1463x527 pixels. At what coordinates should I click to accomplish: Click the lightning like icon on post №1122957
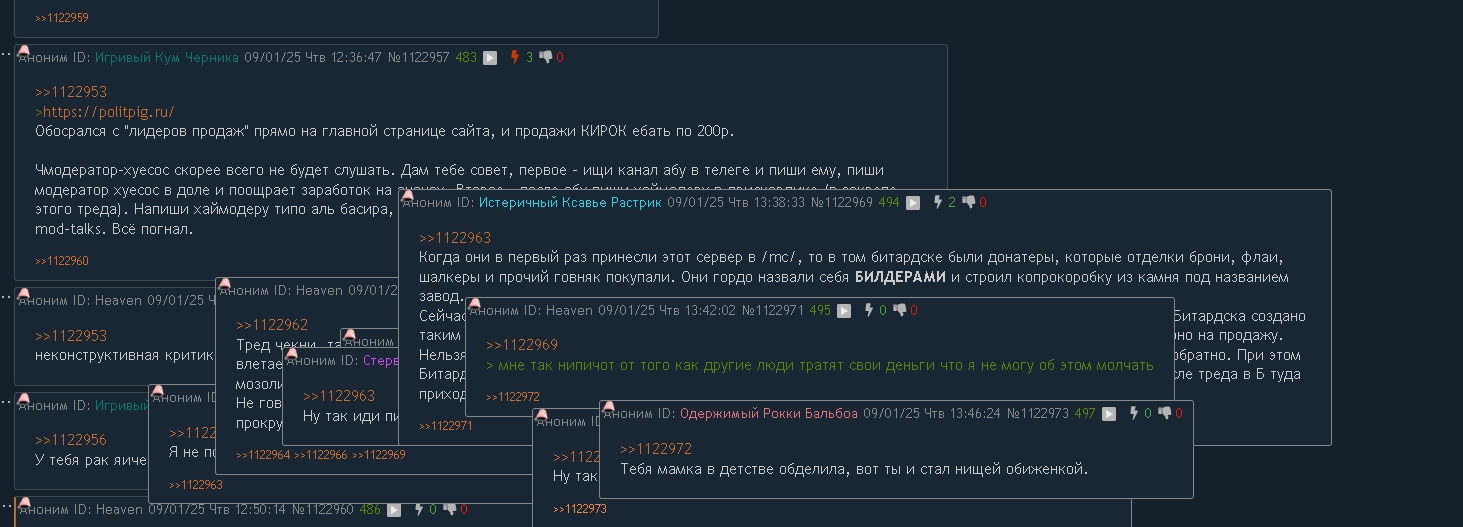click(514, 57)
